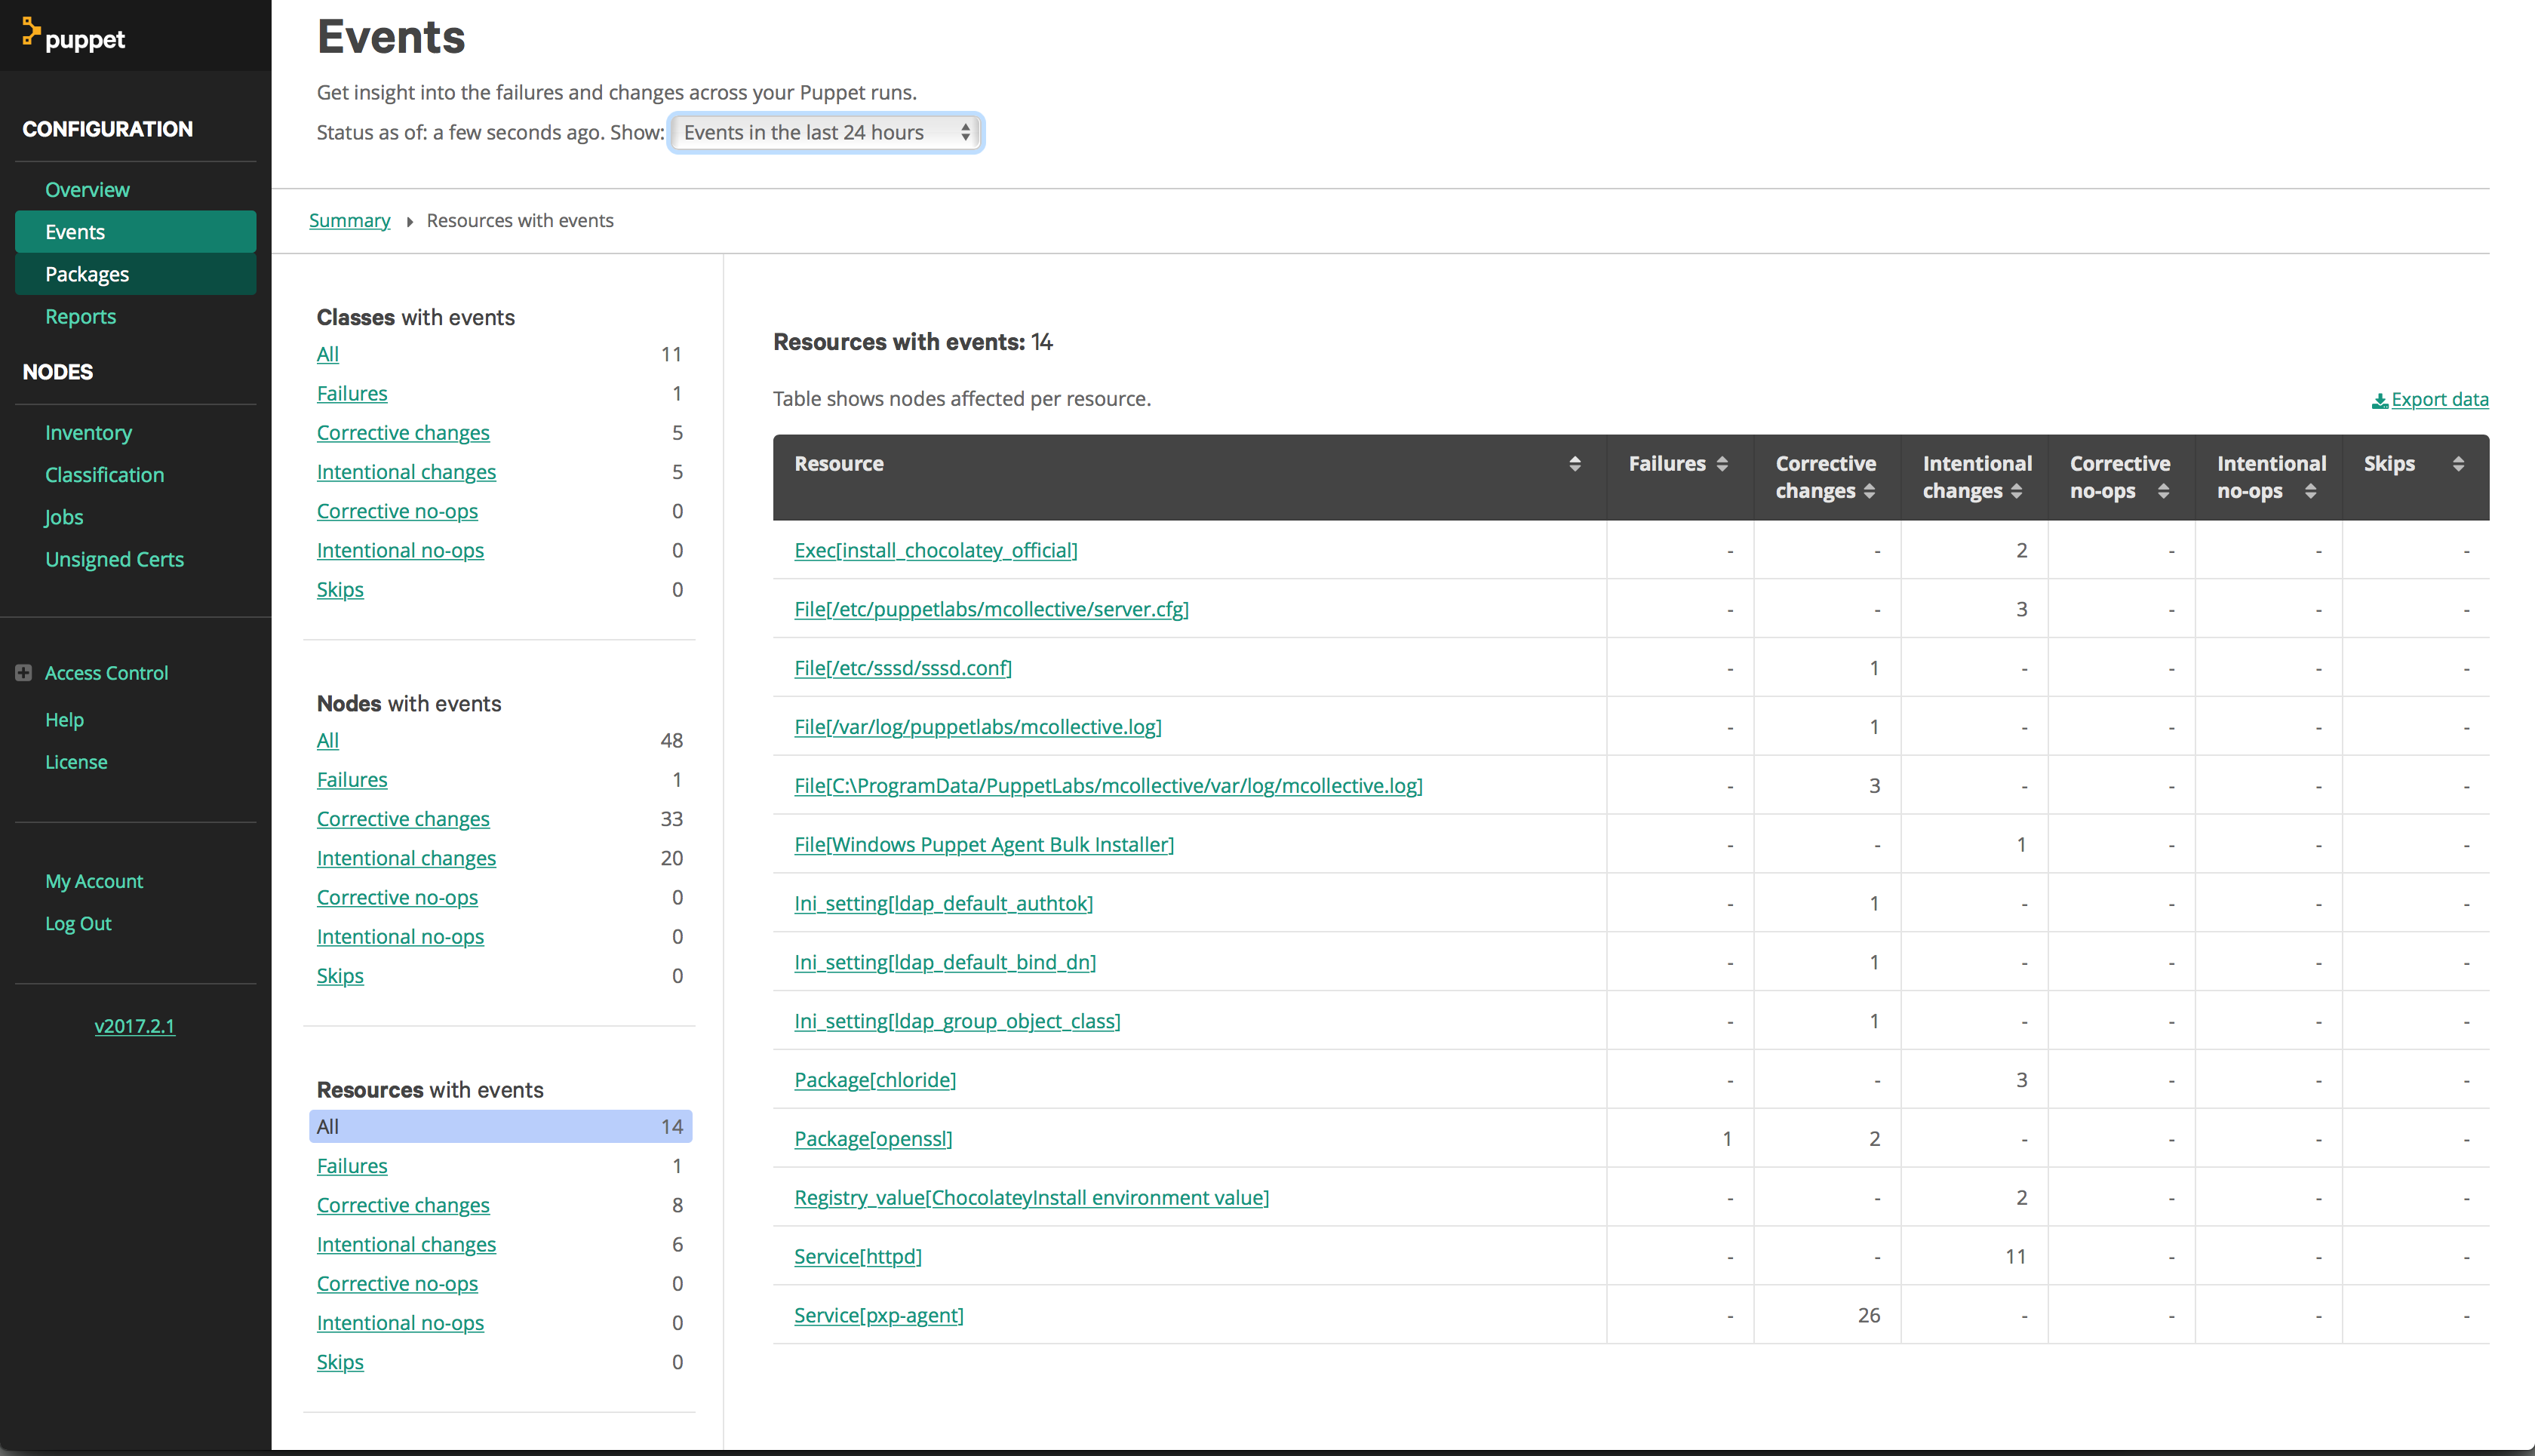2535x1456 pixels.
Task: Click the v2017.2.1 version link
Action: [x=134, y=1026]
